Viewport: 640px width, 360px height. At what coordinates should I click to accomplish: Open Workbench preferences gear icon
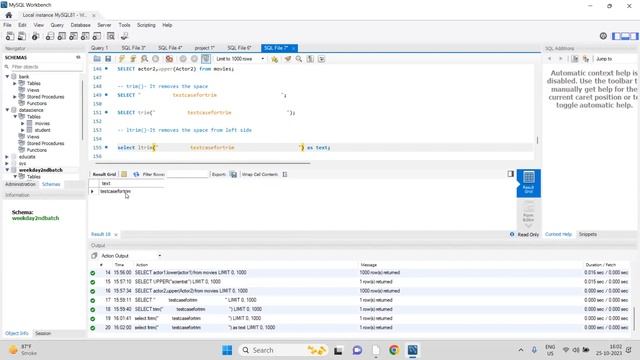pos(603,36)
